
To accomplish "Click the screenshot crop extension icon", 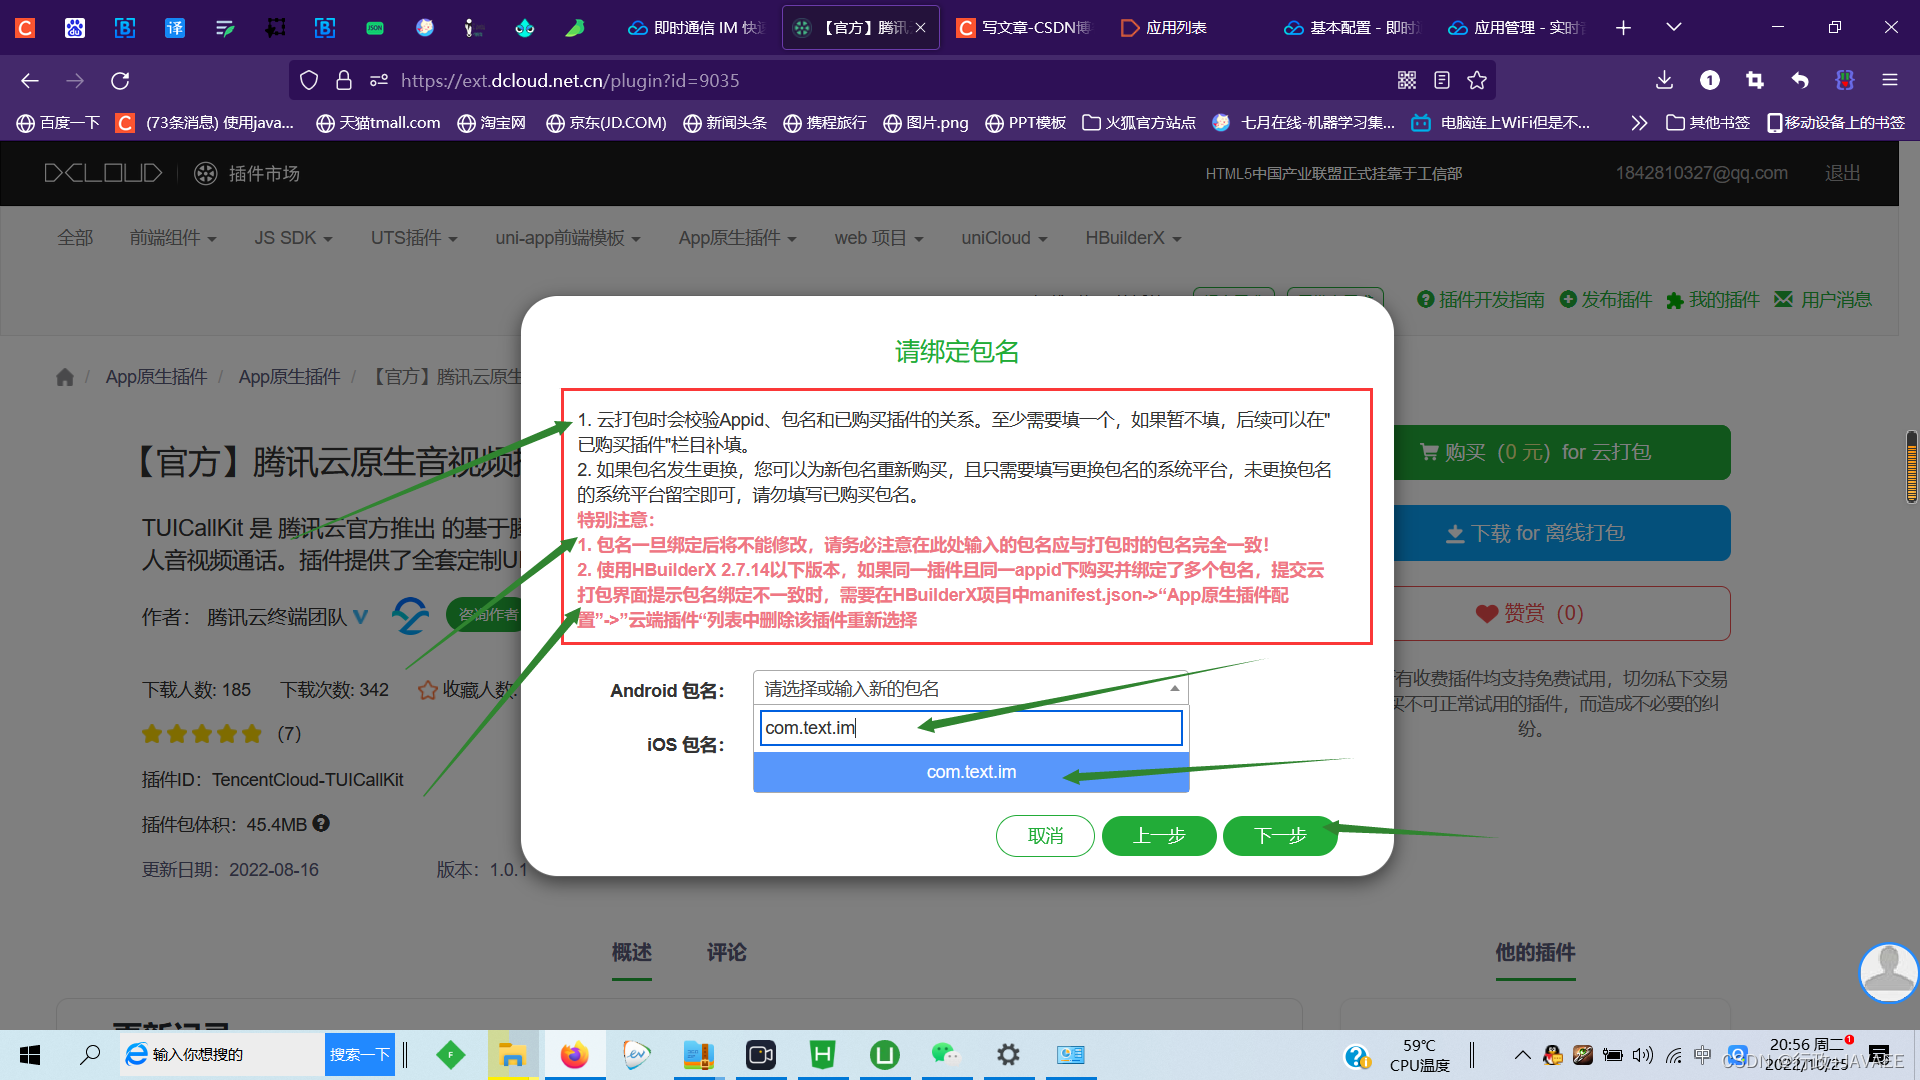I will pos(1755,80).
